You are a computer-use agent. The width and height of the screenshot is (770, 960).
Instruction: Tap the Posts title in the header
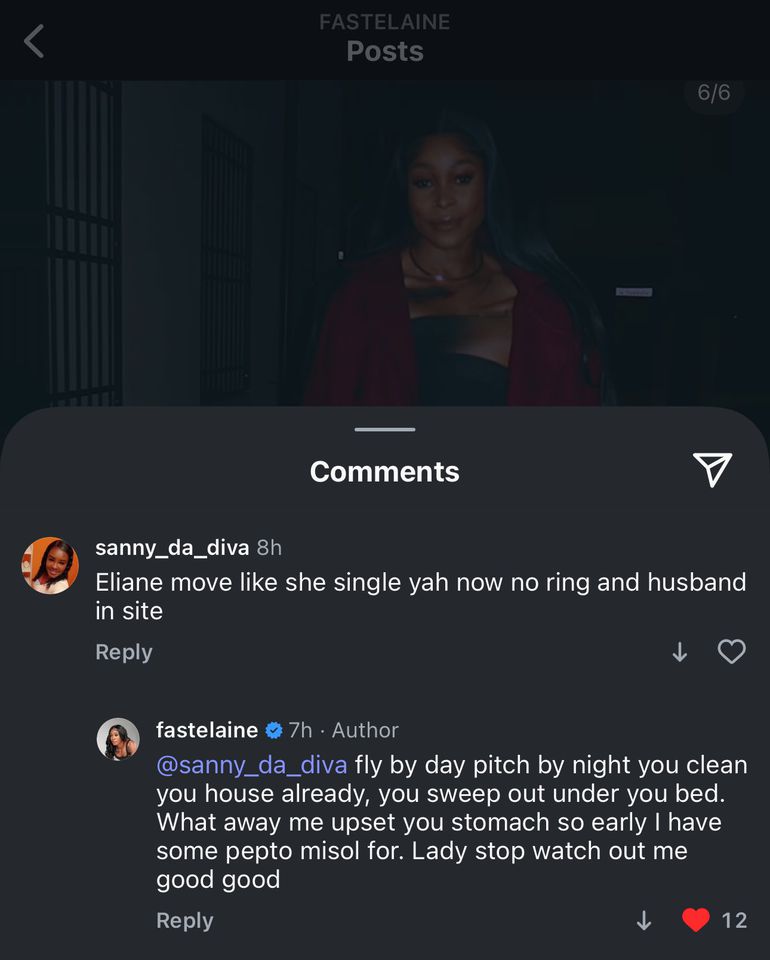(385, 52)
